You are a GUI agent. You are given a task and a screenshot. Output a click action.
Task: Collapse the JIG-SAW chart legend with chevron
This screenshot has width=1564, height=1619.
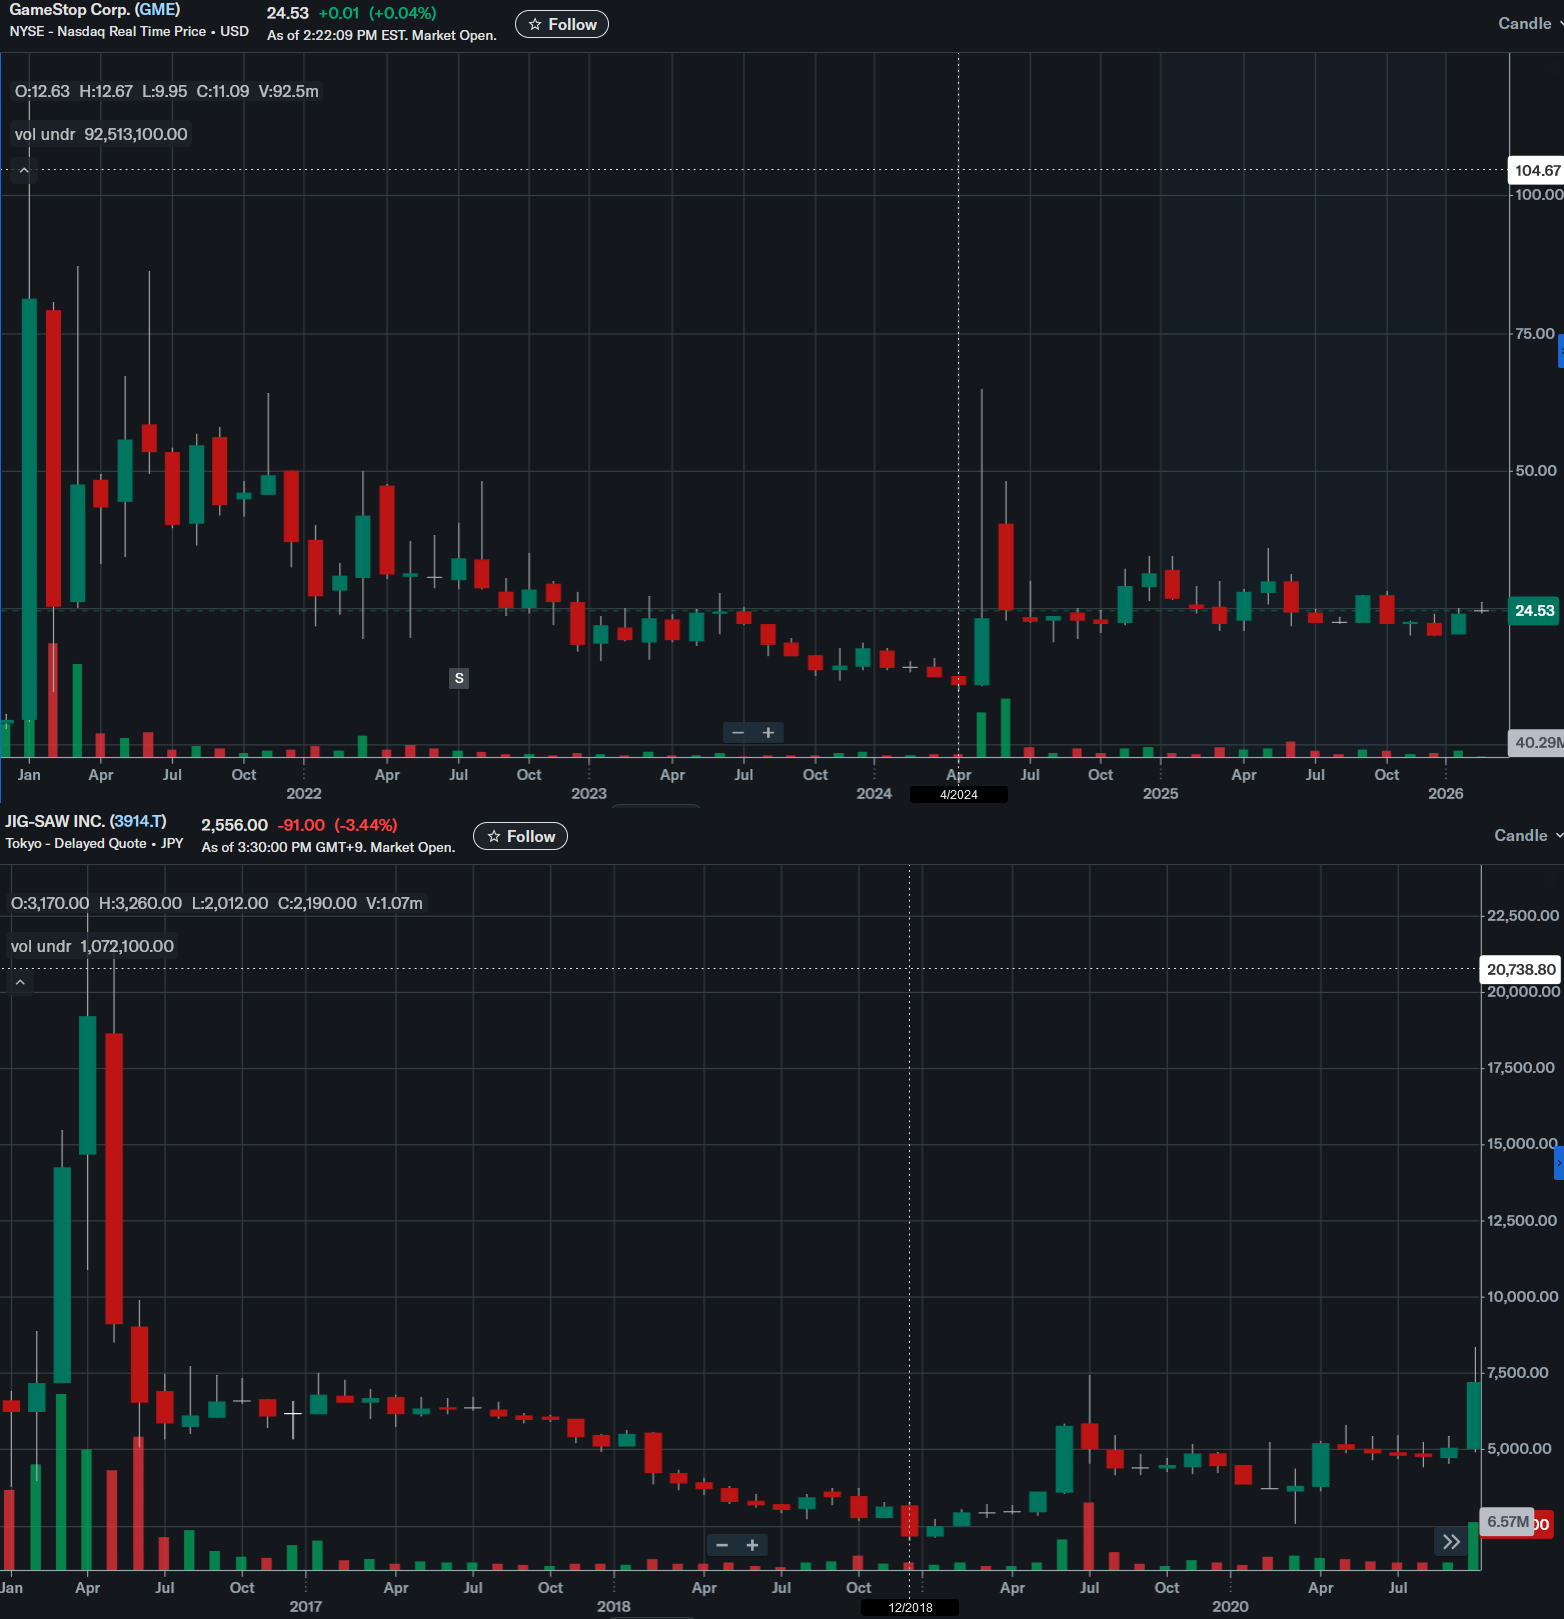(20, 983)
